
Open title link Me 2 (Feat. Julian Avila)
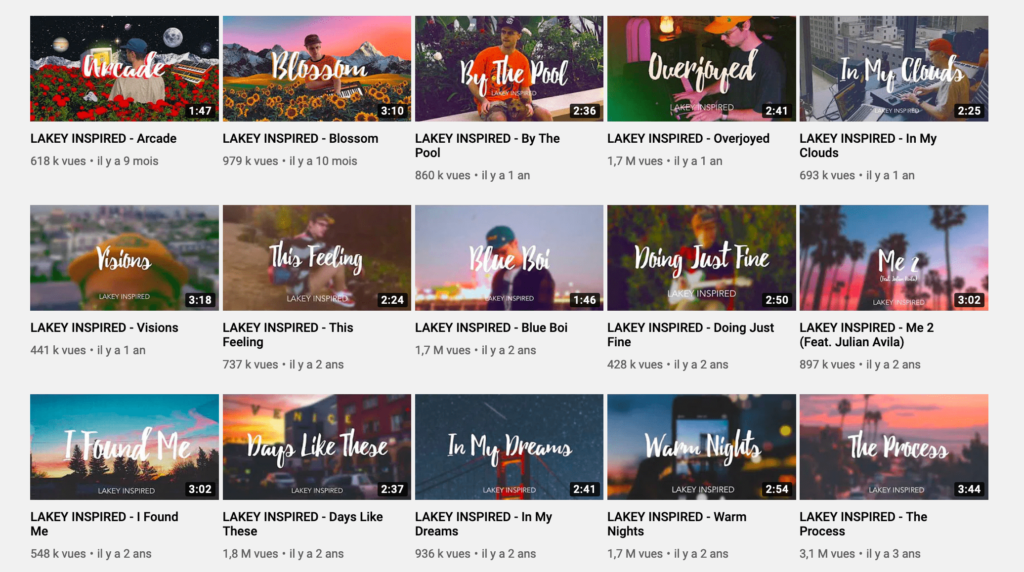867,335
